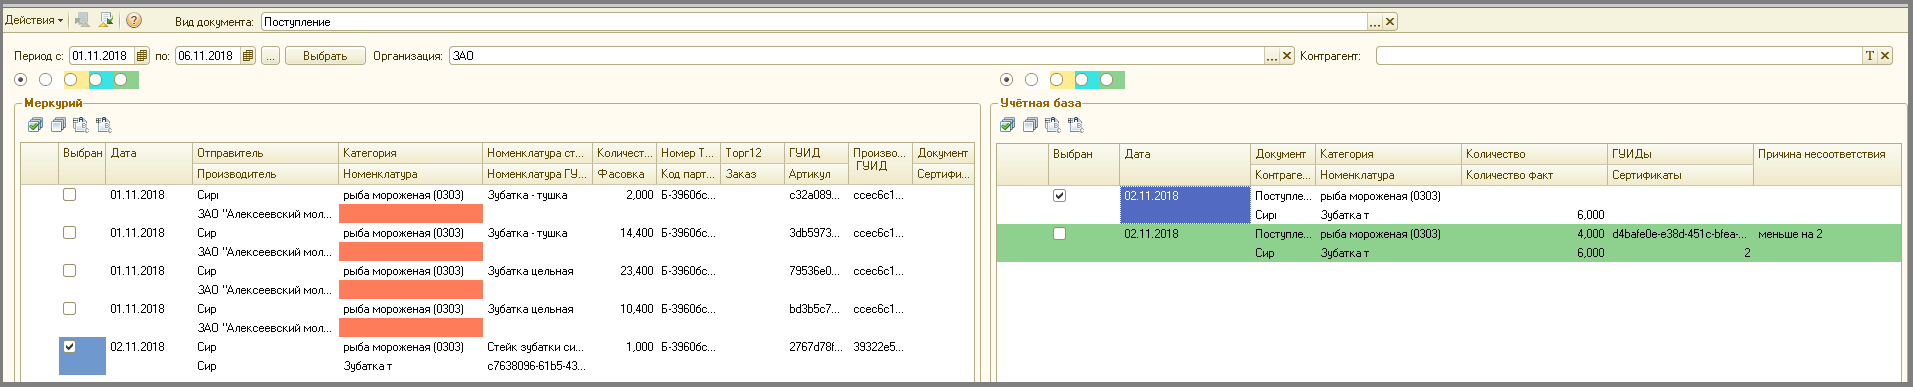Click red empty Номенклатура cell in 2,000 row

tap(411, 214)
